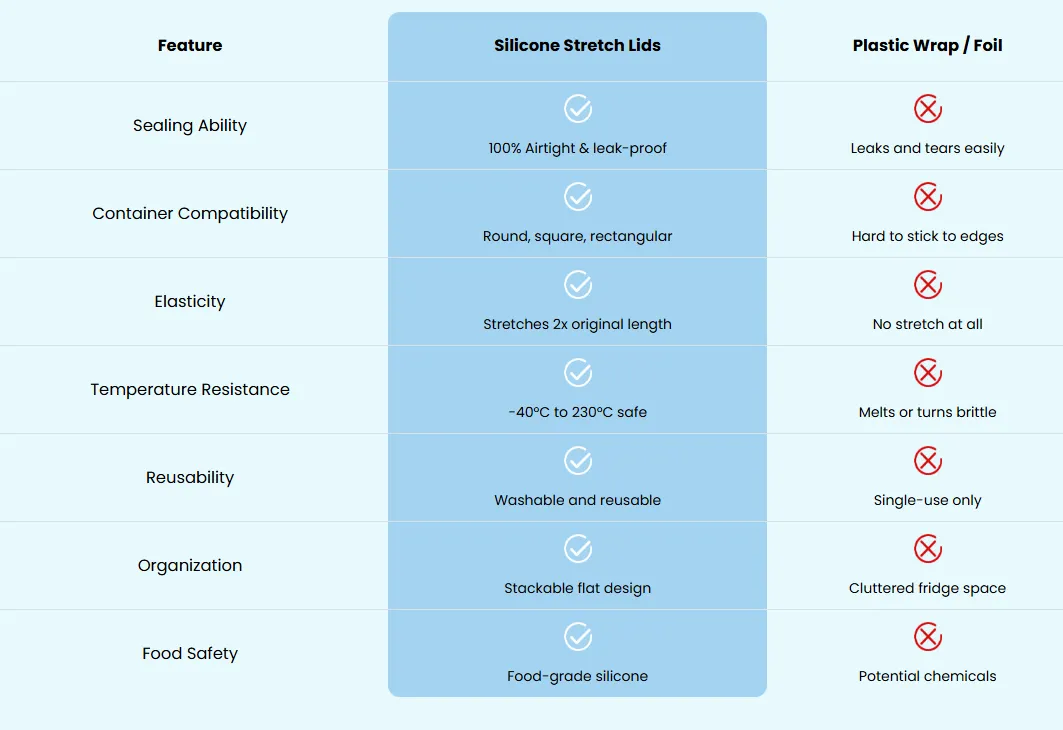The height and width of the screenshot is (730, 1063).
Task: Click the Food Safety row label
Action: tap(190, 653)
